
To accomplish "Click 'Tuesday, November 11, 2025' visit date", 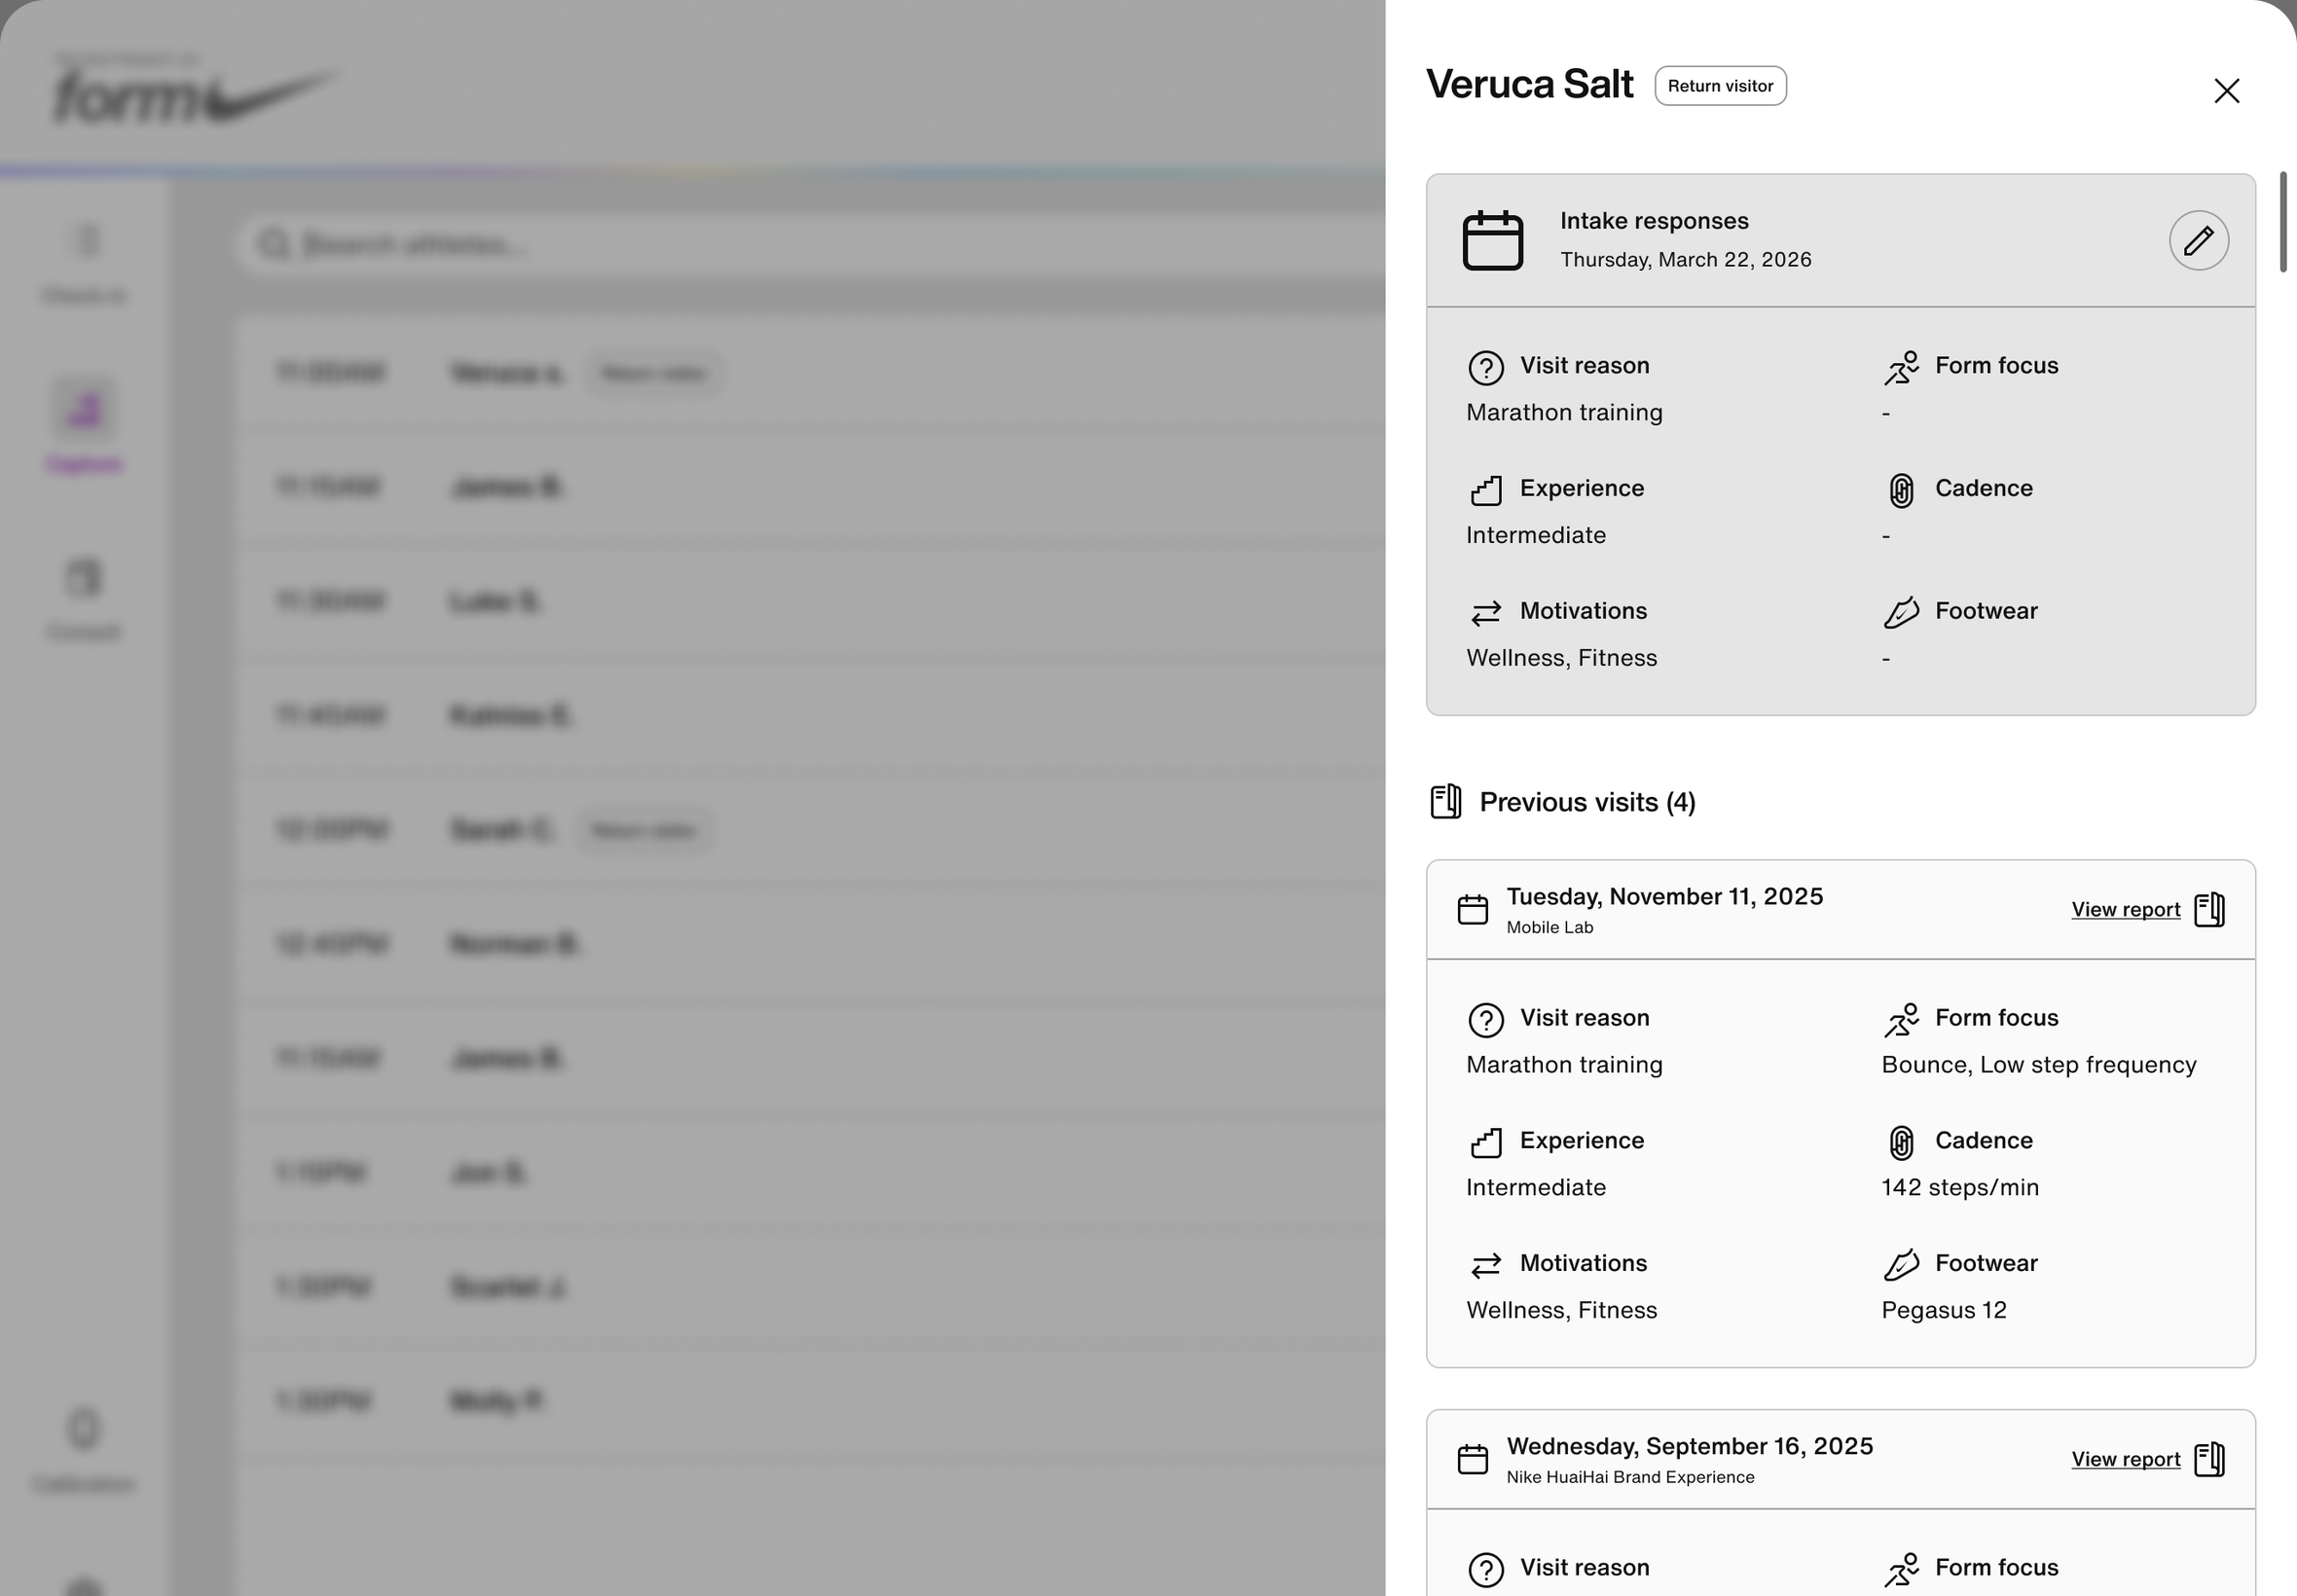I will tap(1664, 896).
